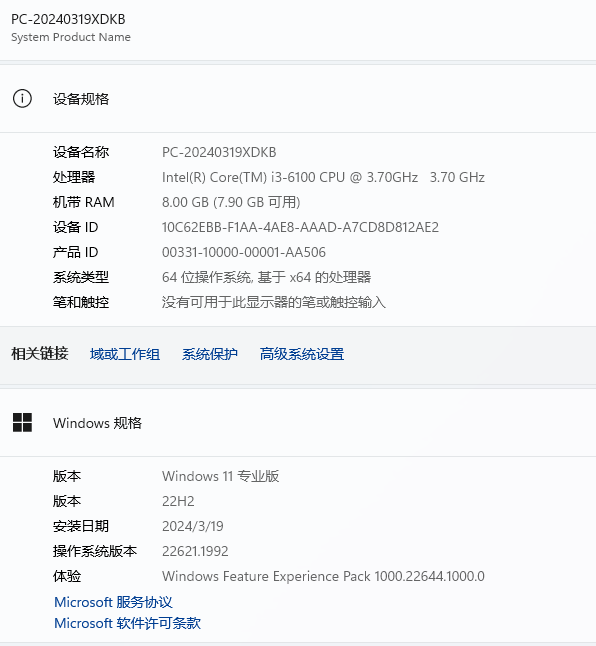Click the 设备名称 value PC-20240319XDKB
The height and width of the screenshot is (646, 596).
click(219, 152)
